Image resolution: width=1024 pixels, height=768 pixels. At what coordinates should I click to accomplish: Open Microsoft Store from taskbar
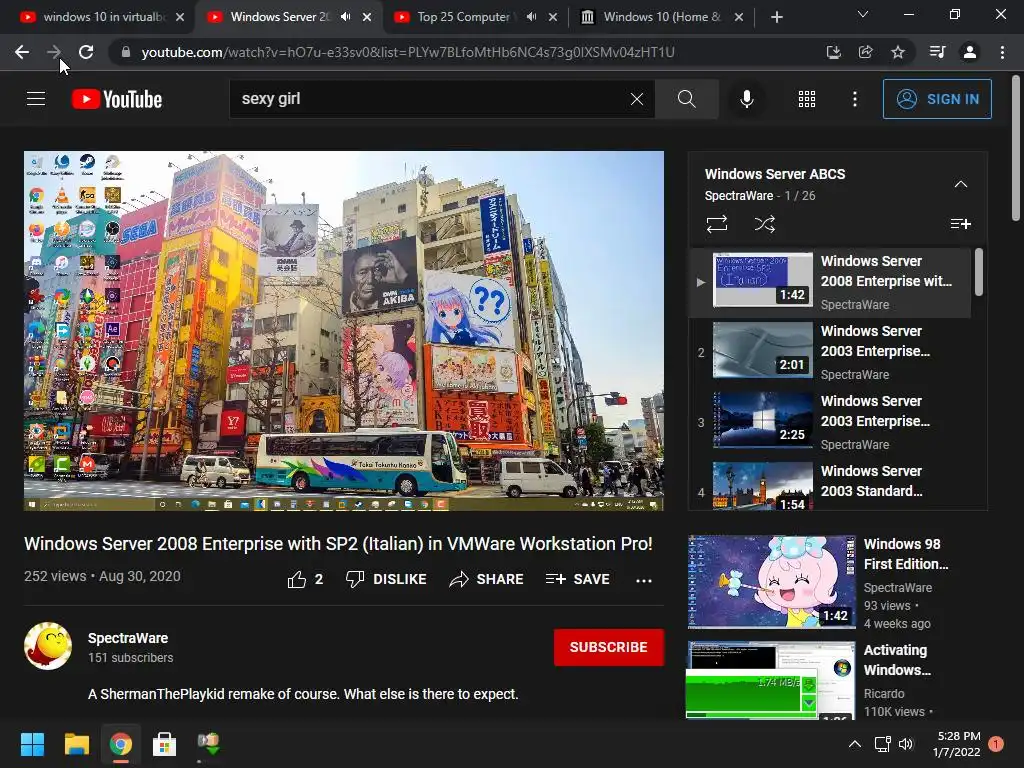pyautogui.click(x=164, y=744)
